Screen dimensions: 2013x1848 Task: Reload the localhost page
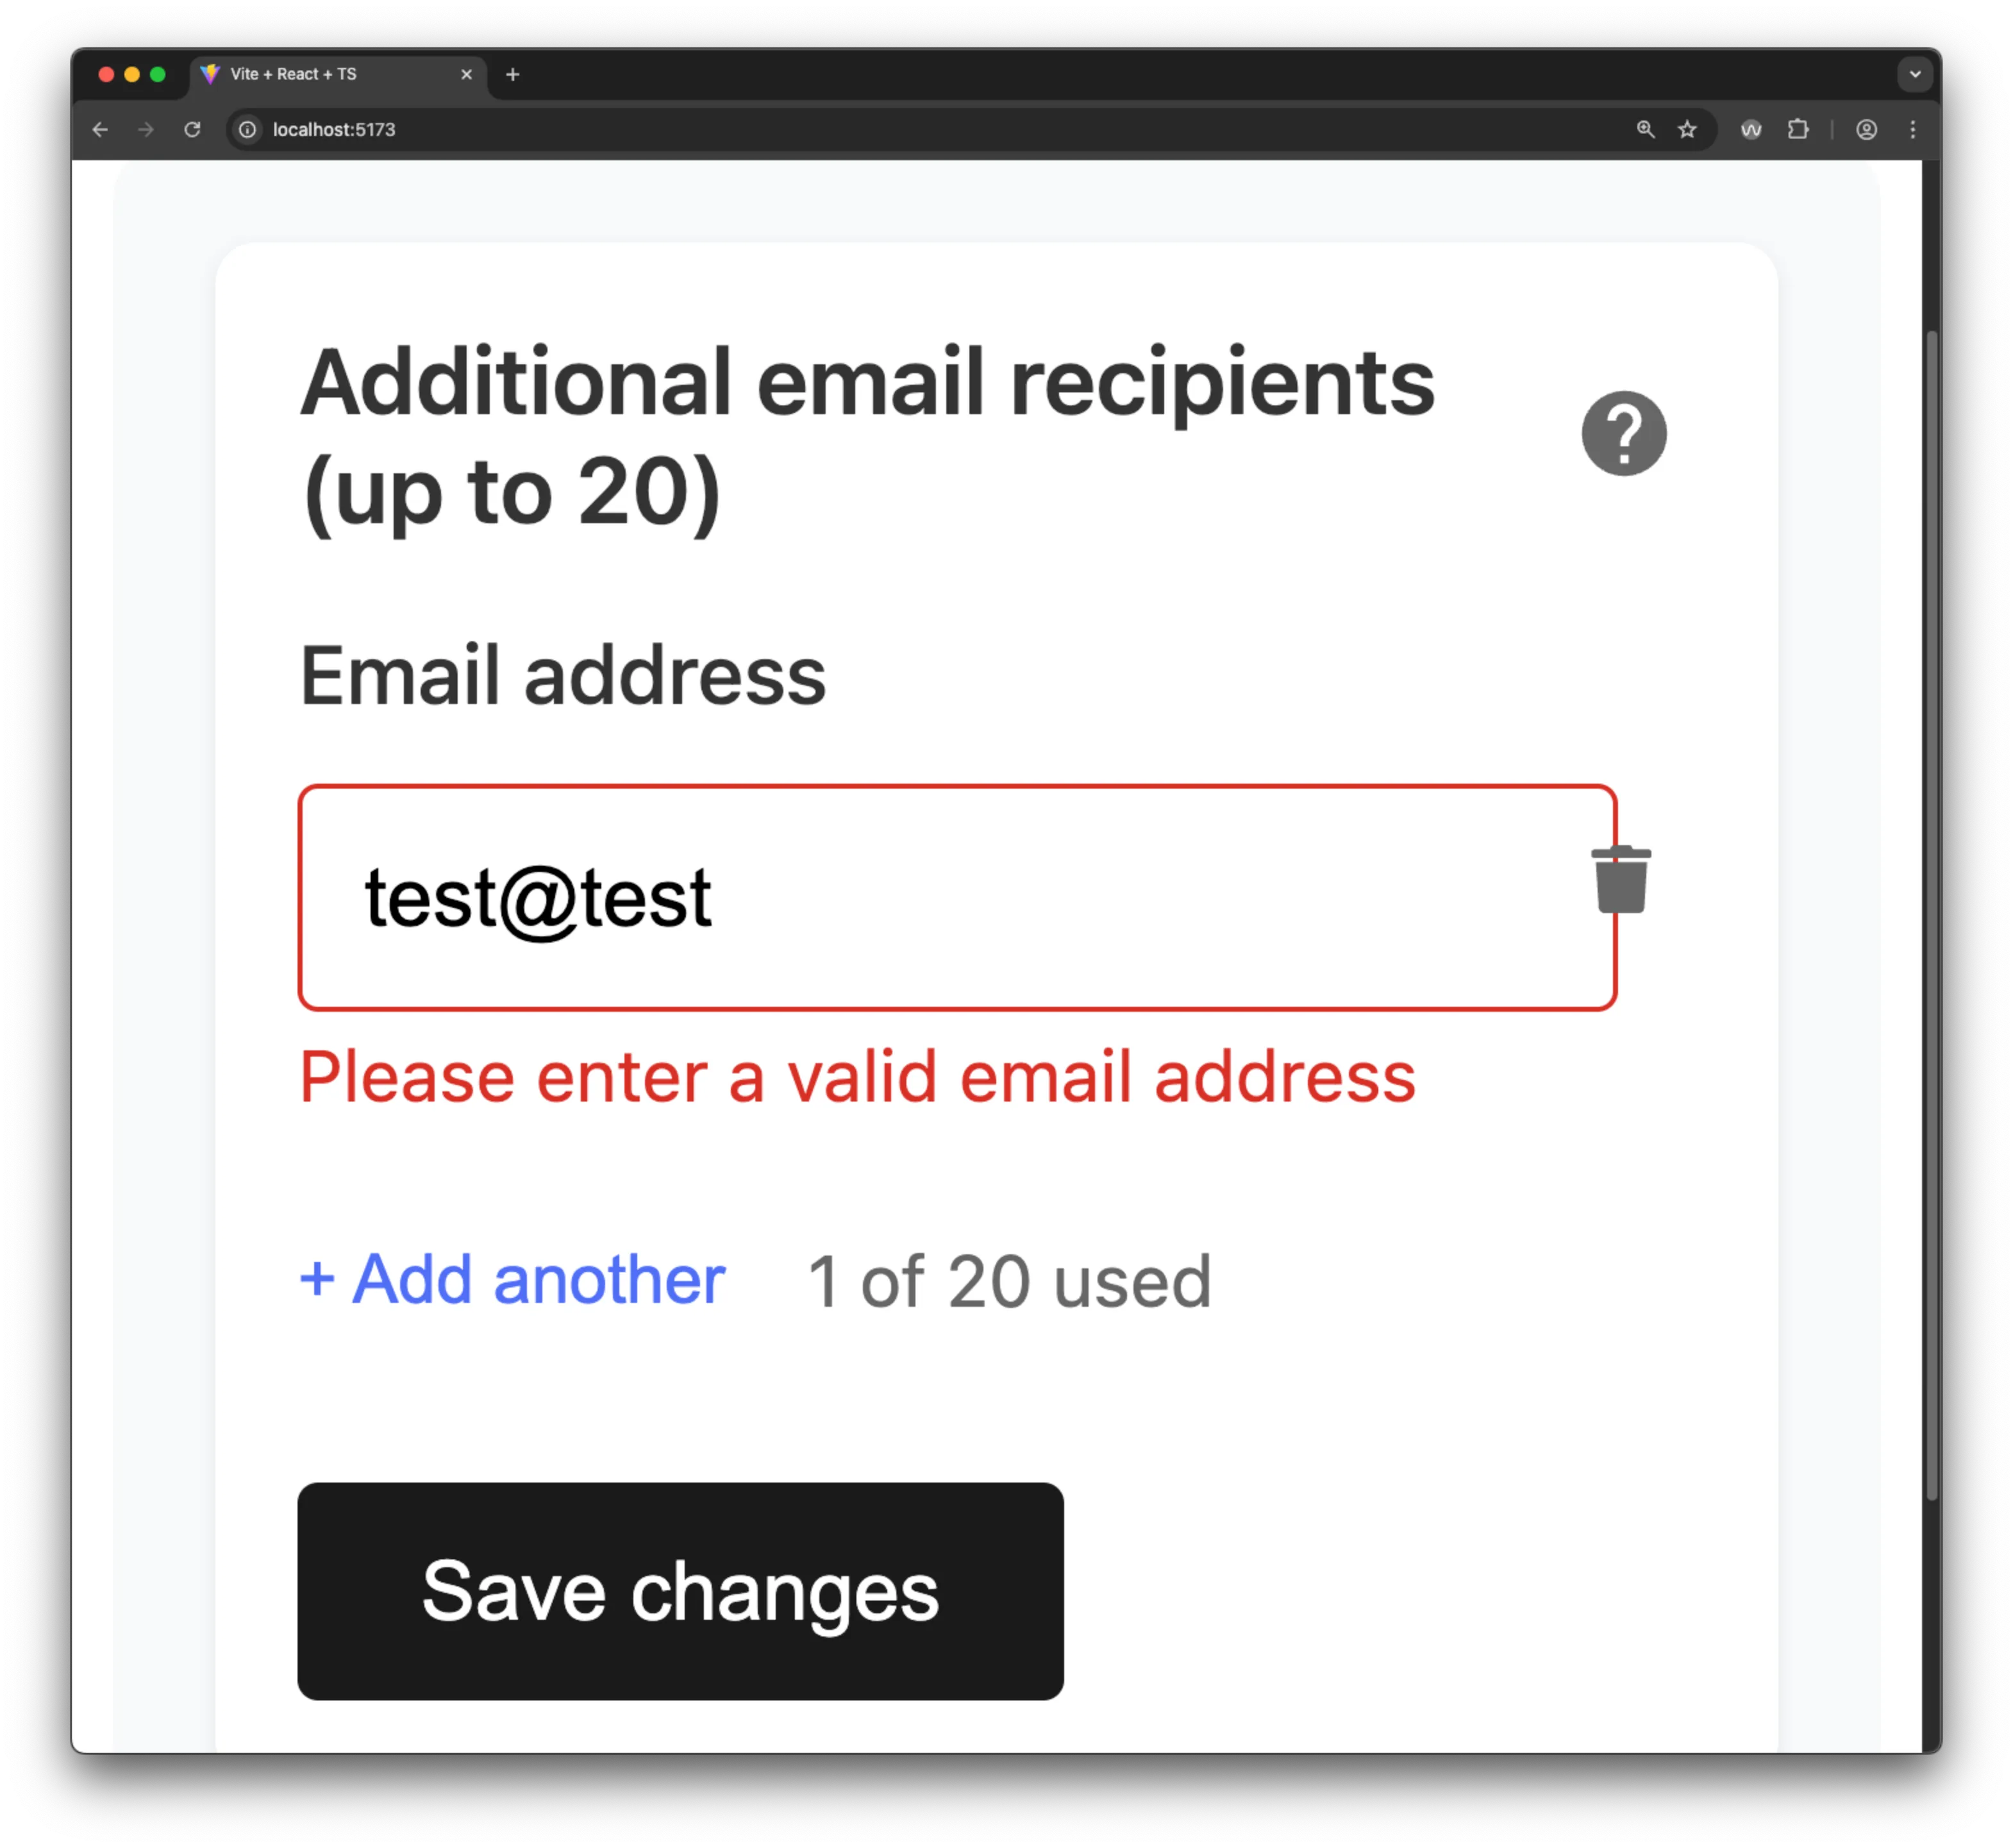coord(192,129)
